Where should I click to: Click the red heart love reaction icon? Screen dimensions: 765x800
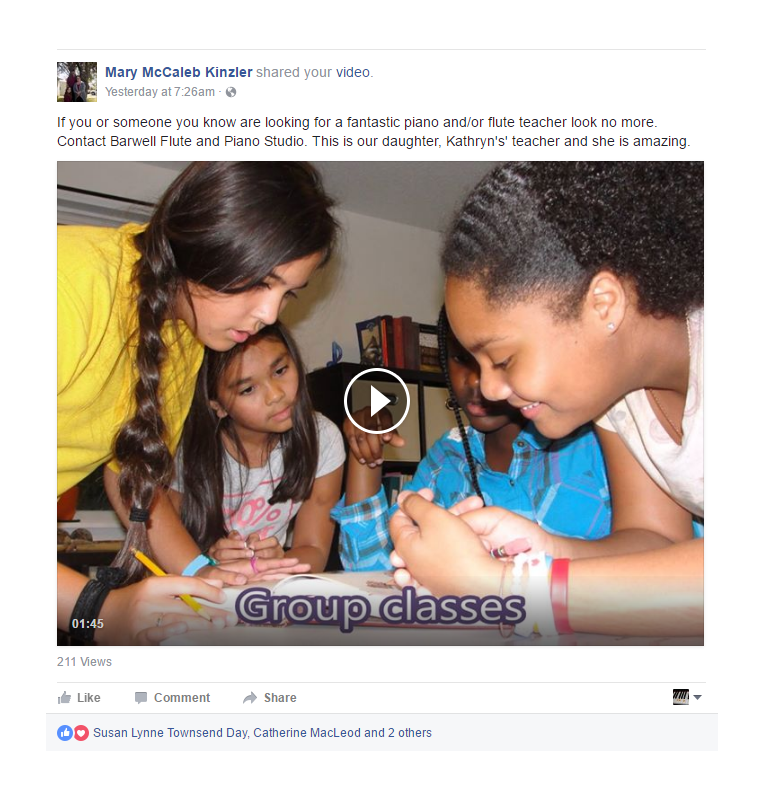[x=81, y=733]
